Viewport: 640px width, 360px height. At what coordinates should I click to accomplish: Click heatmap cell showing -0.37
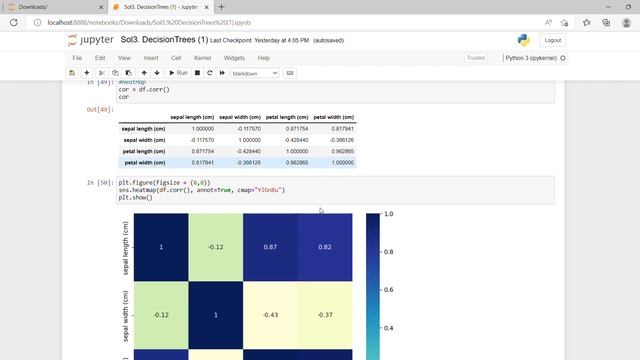(325, 315)
